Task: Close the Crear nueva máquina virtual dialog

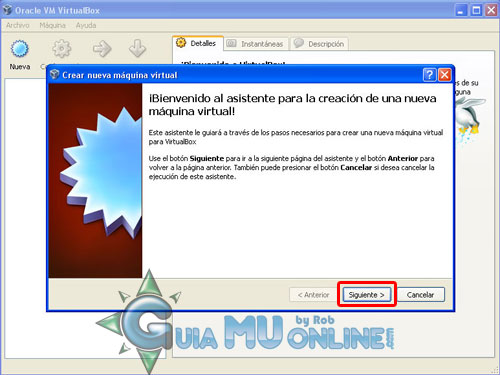Action: 444,75
